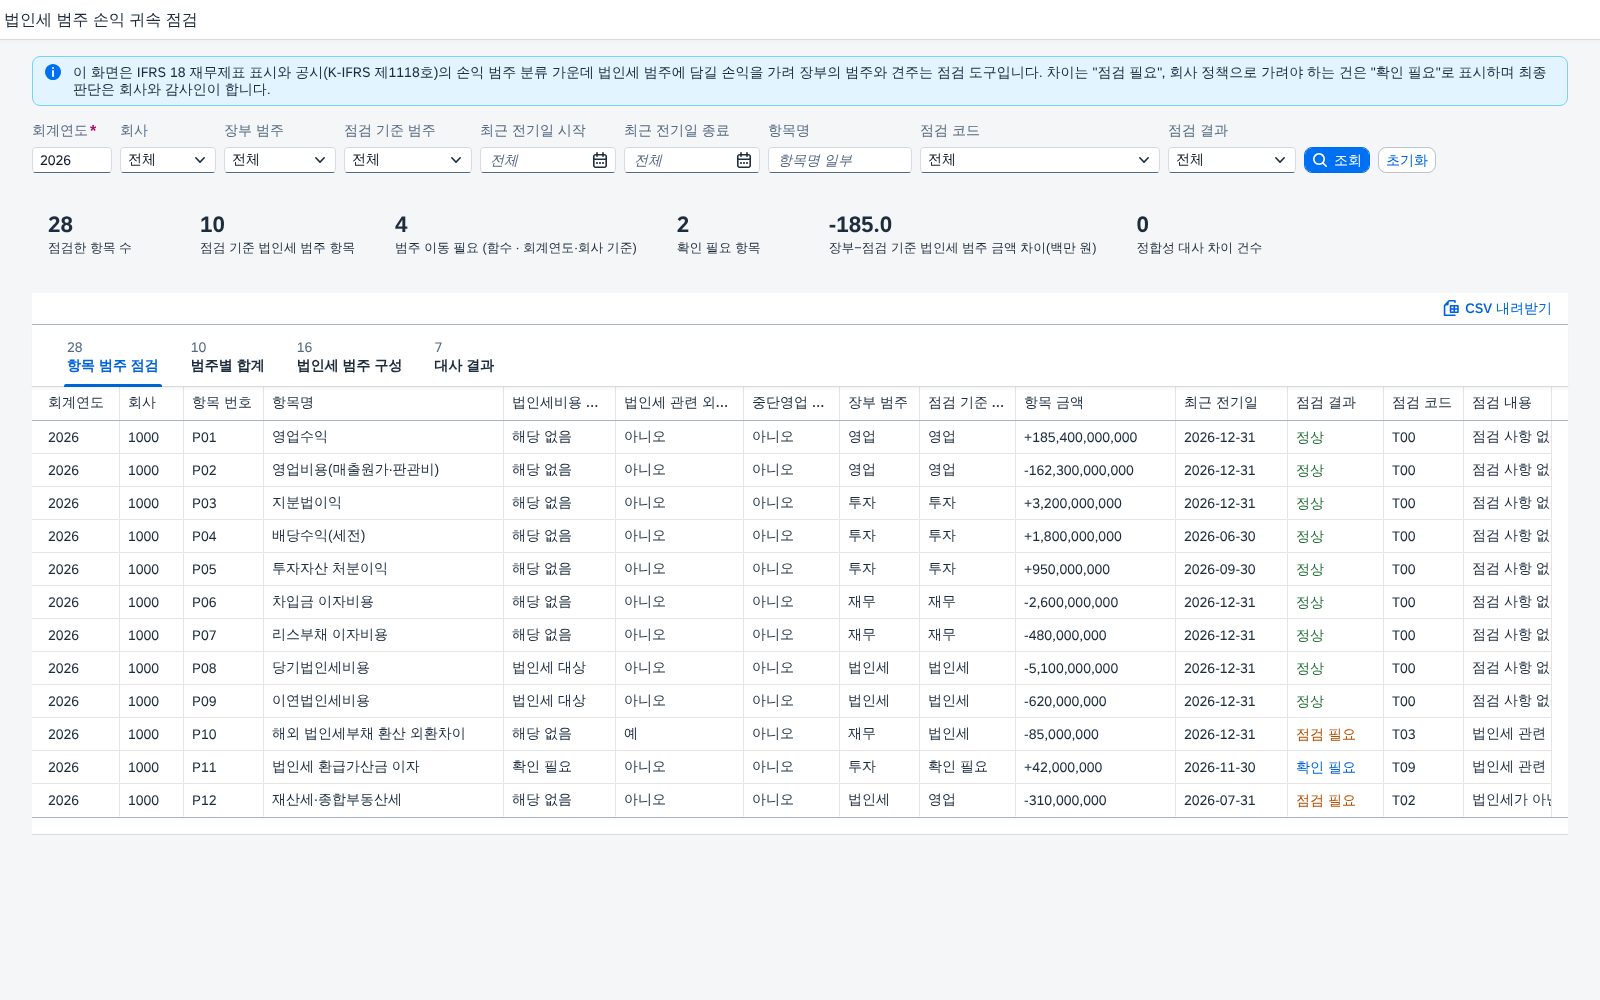Switch to the 범주별 합계 tab
This screenshot has height=1000, width=1600.
227,357
